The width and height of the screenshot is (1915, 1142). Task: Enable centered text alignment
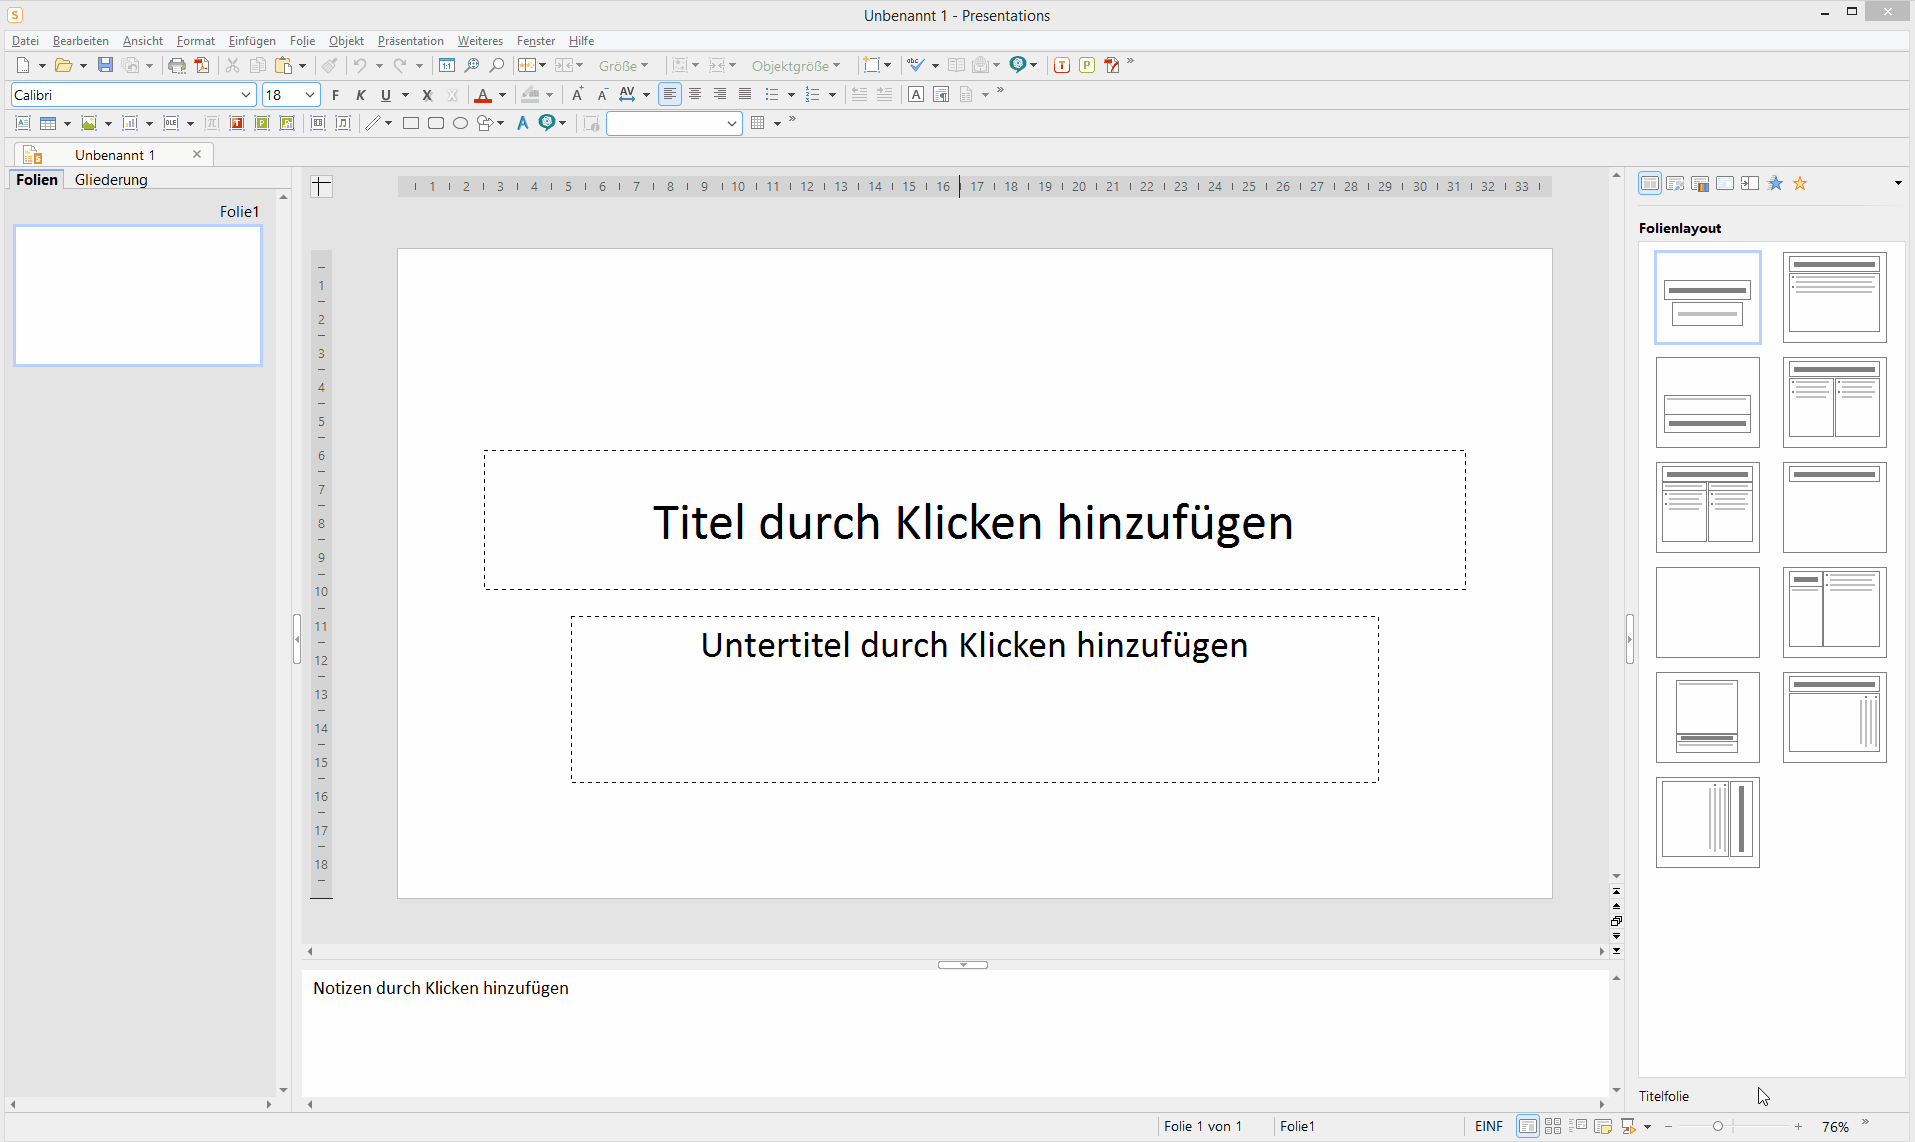pyautogui.click(x=695, y=94)
